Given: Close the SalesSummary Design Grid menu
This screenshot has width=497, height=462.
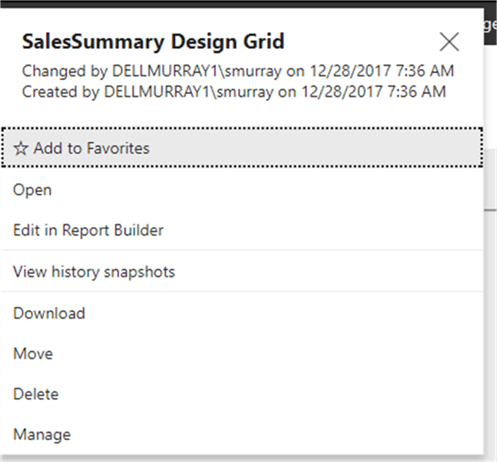Looking at the screenshot, I should [449, 42].
